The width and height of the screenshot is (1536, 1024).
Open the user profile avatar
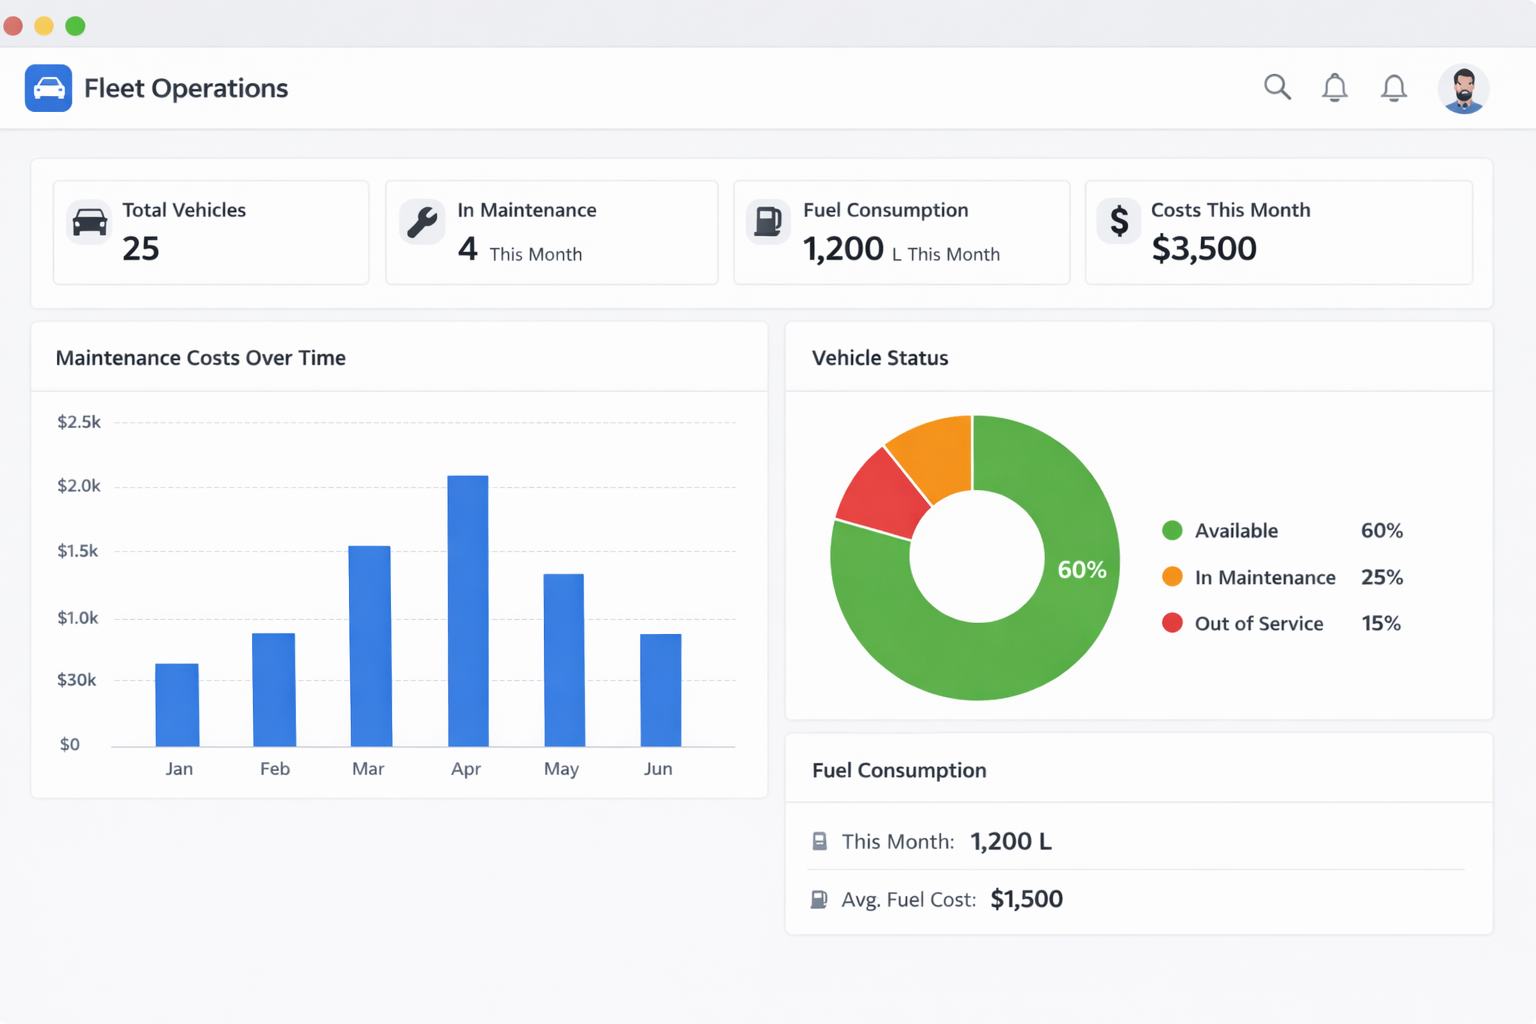click(x=1463, y=89)
